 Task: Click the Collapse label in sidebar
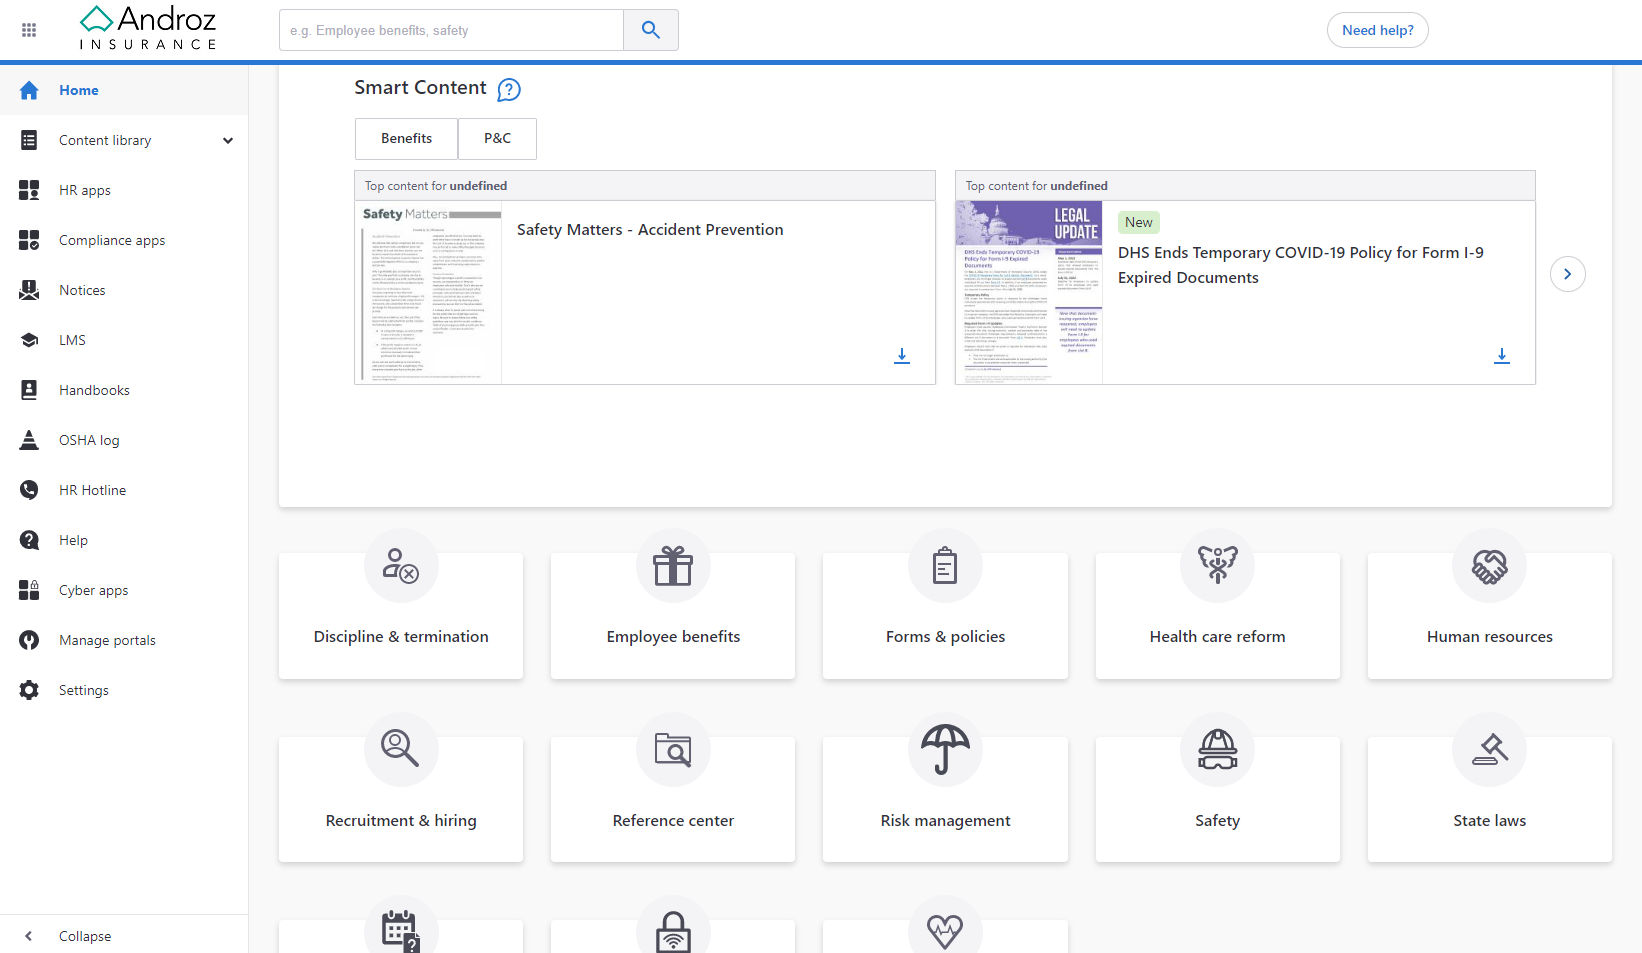point(85,937)
